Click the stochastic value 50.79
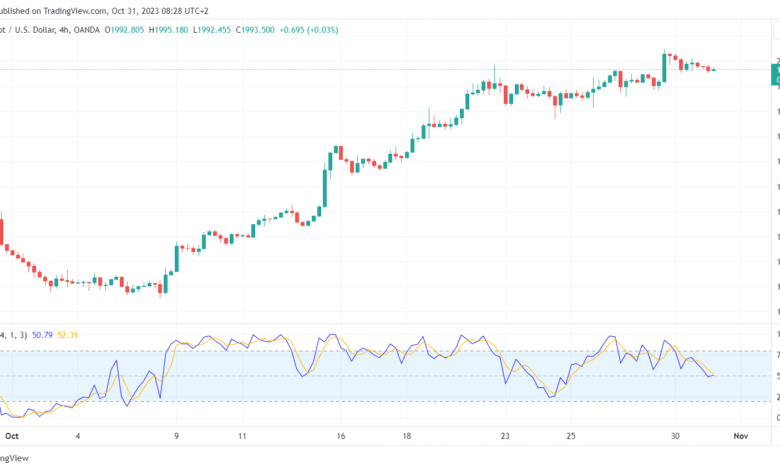 pyautogui.click(x=42, y=335)
